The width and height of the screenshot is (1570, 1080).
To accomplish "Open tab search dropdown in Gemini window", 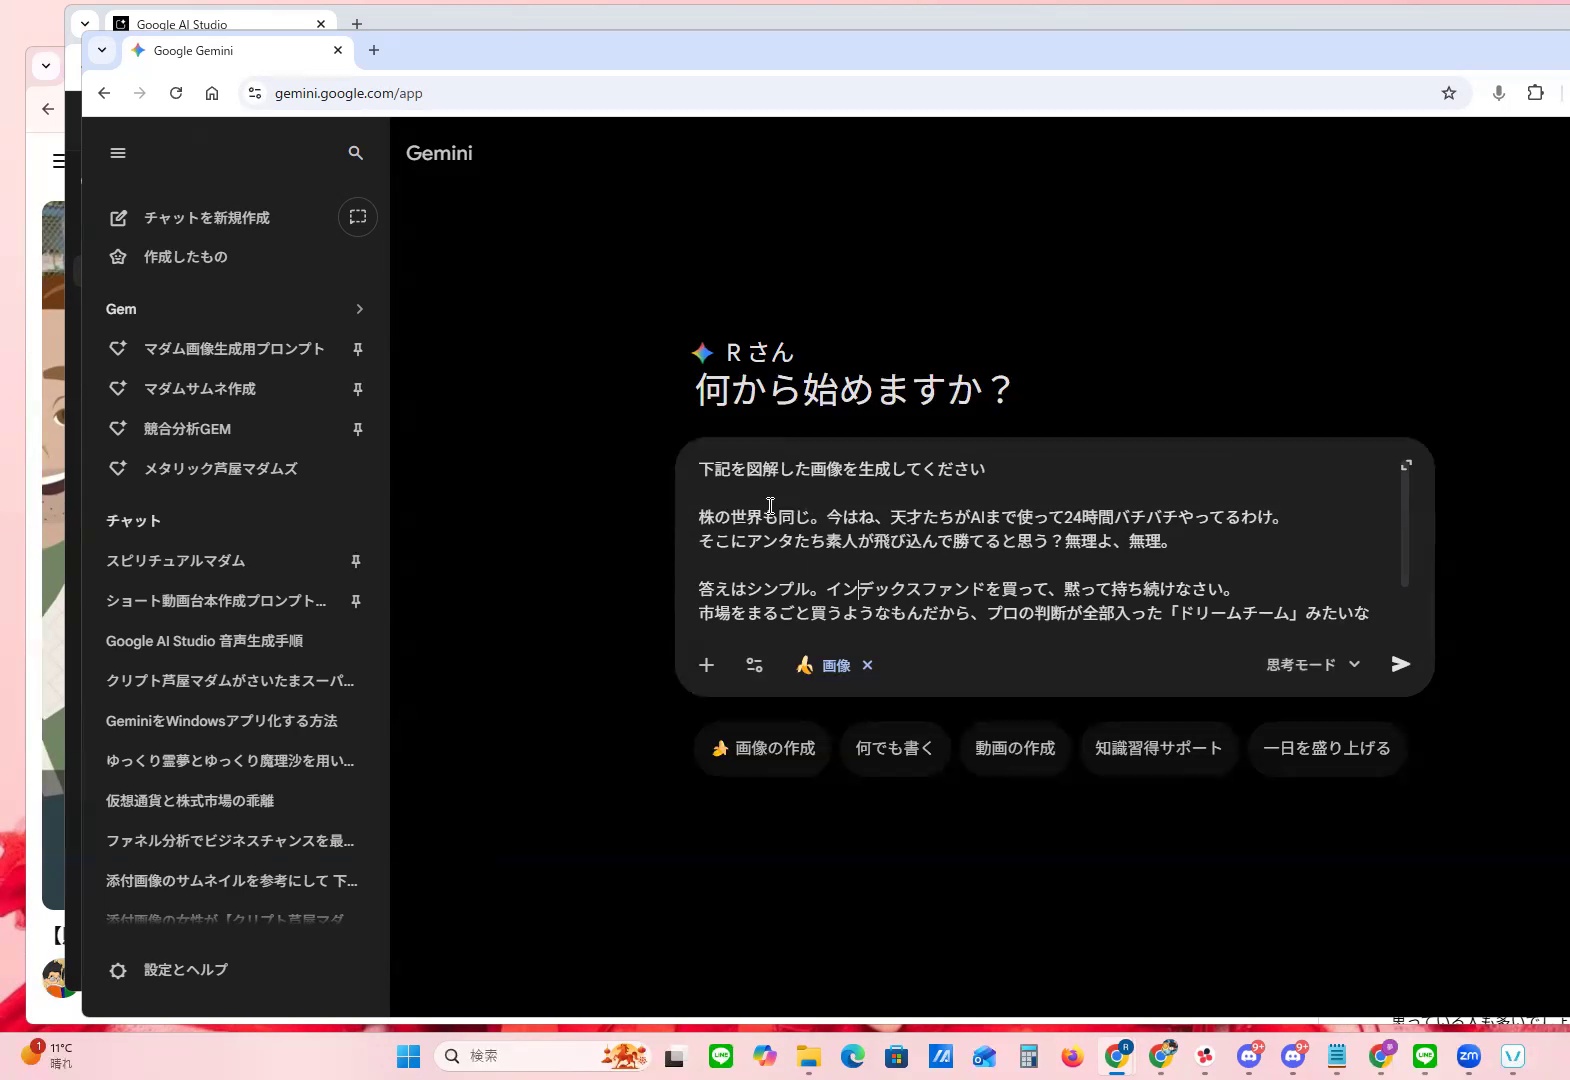I will [102, 50].
